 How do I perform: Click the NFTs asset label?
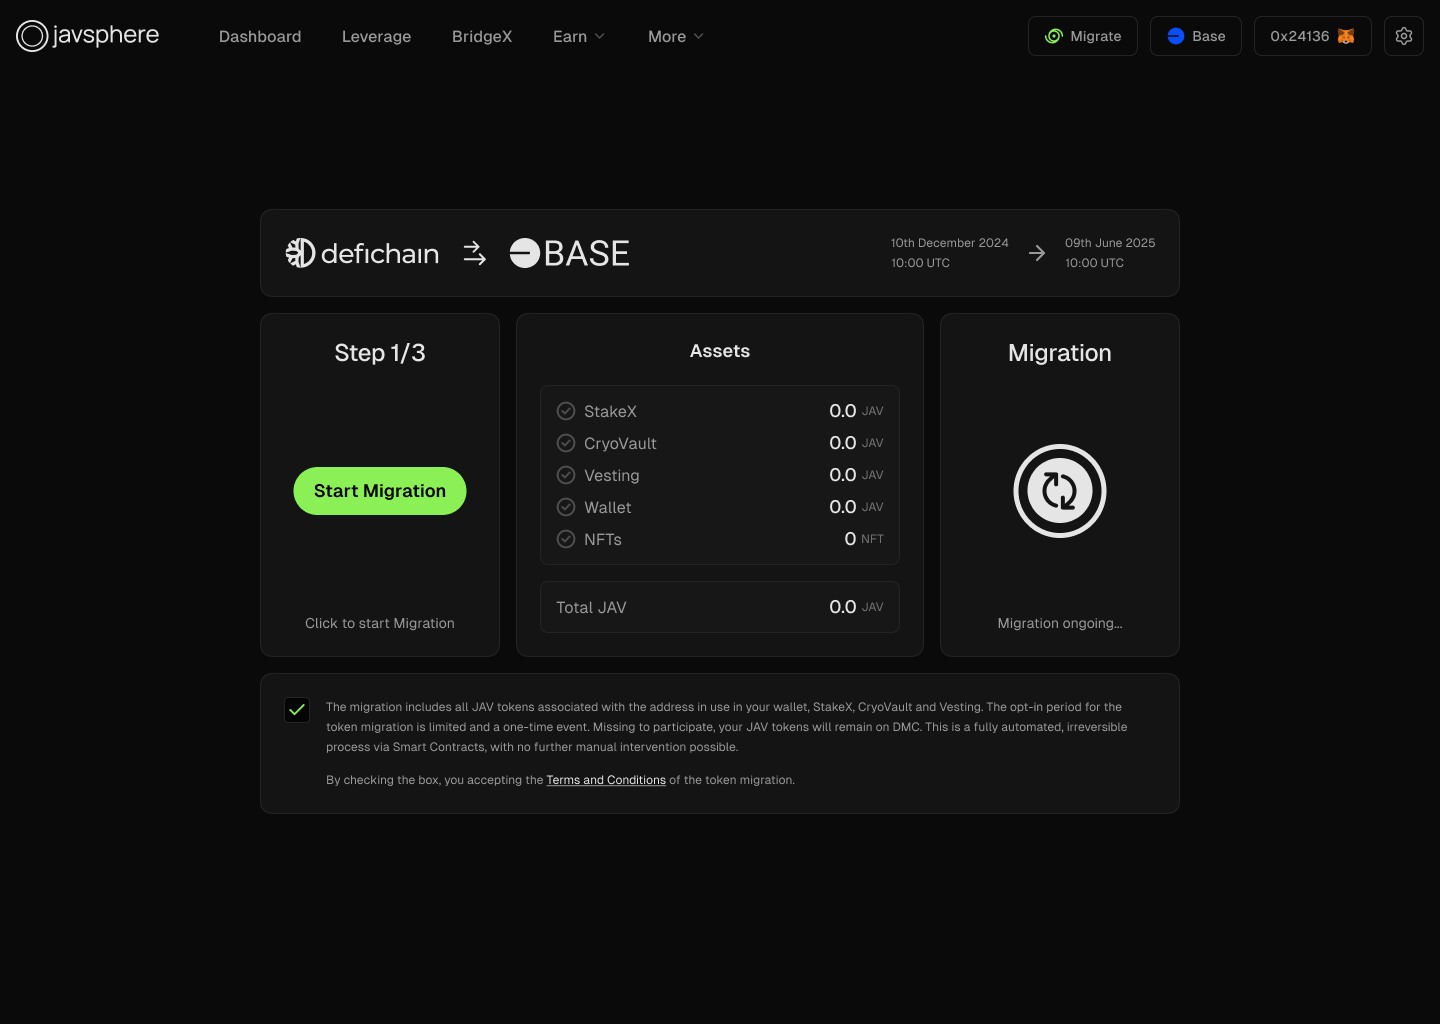click(x=603, y=539)
